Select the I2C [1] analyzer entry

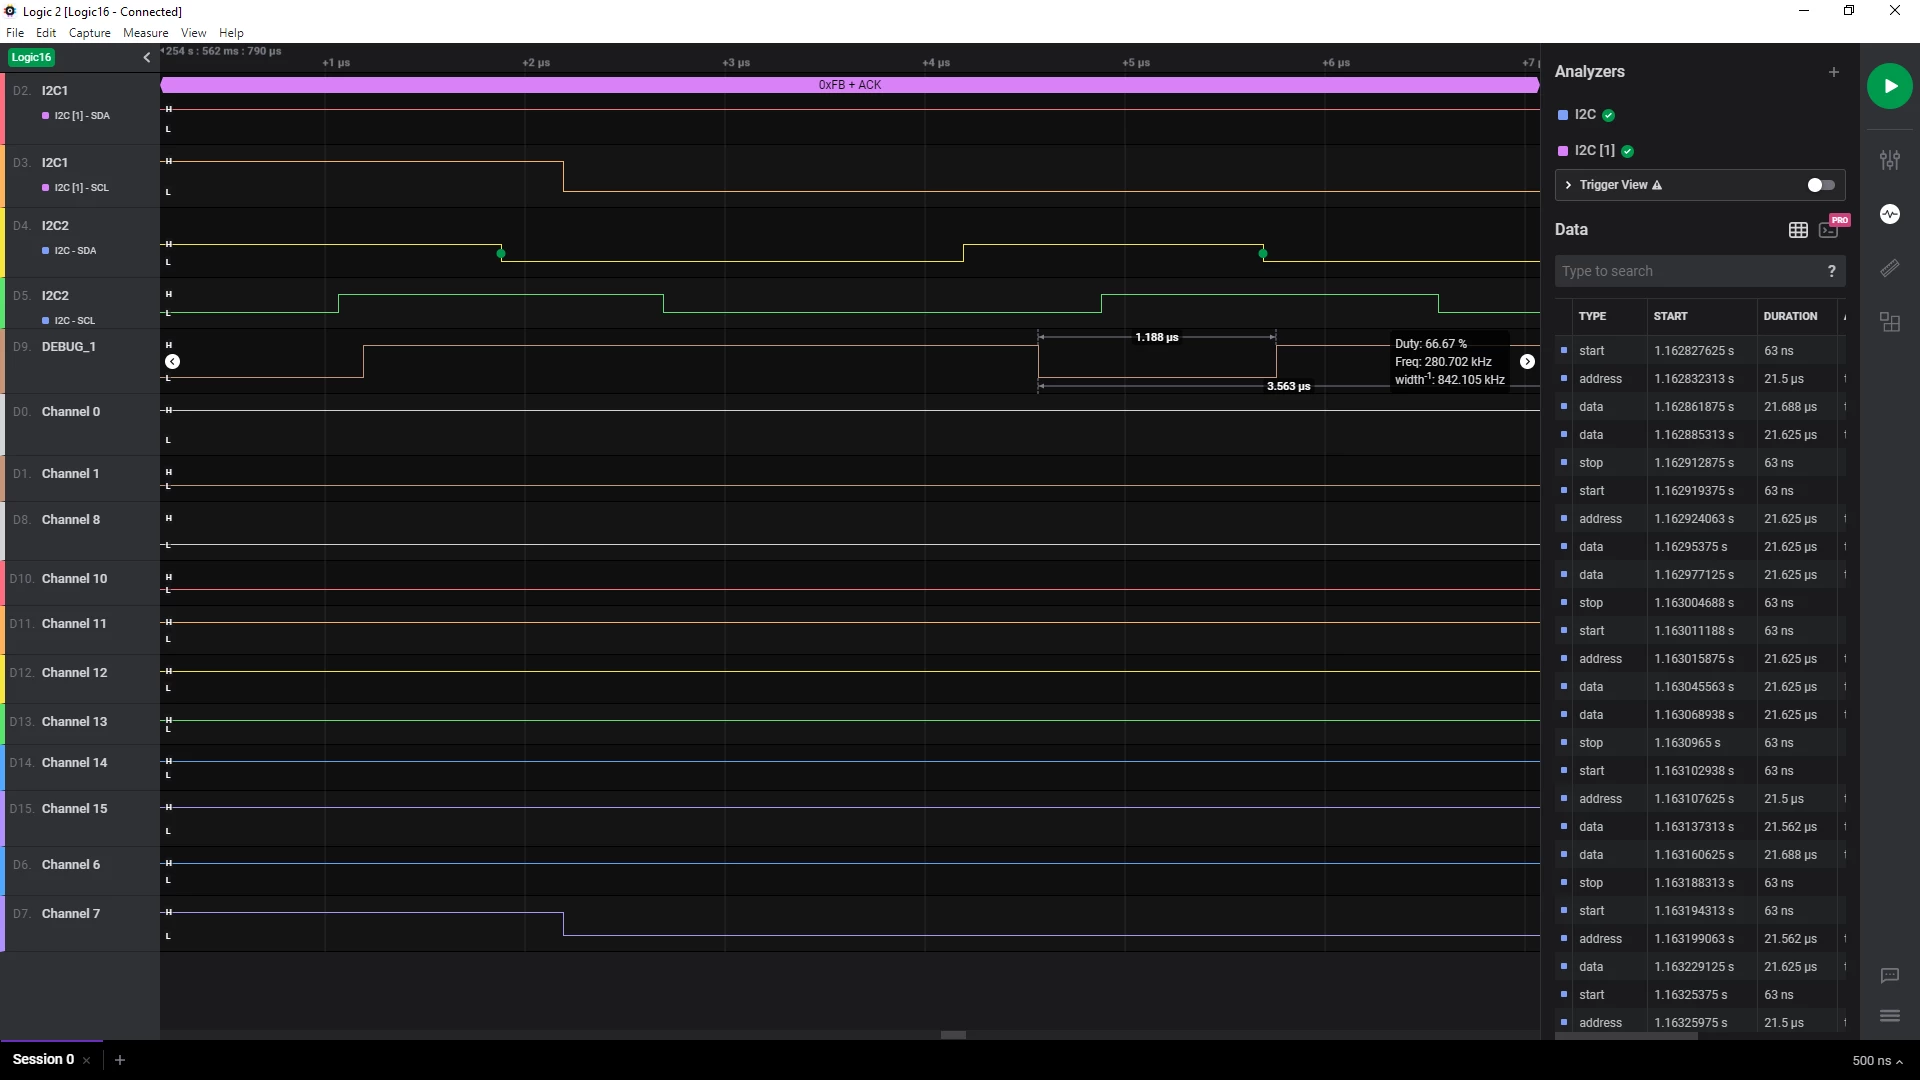click(1594, 151)
